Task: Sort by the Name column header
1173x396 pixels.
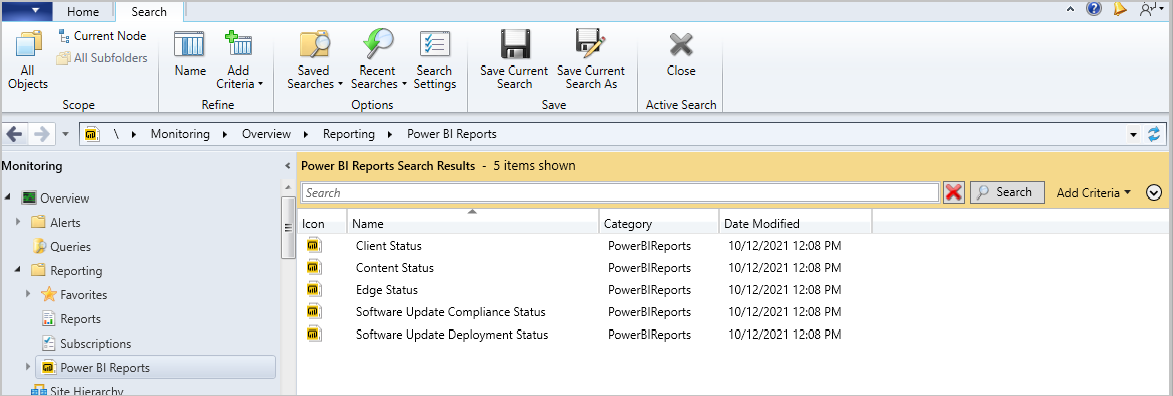Action: pyautogui.click(x=474, y=223)
